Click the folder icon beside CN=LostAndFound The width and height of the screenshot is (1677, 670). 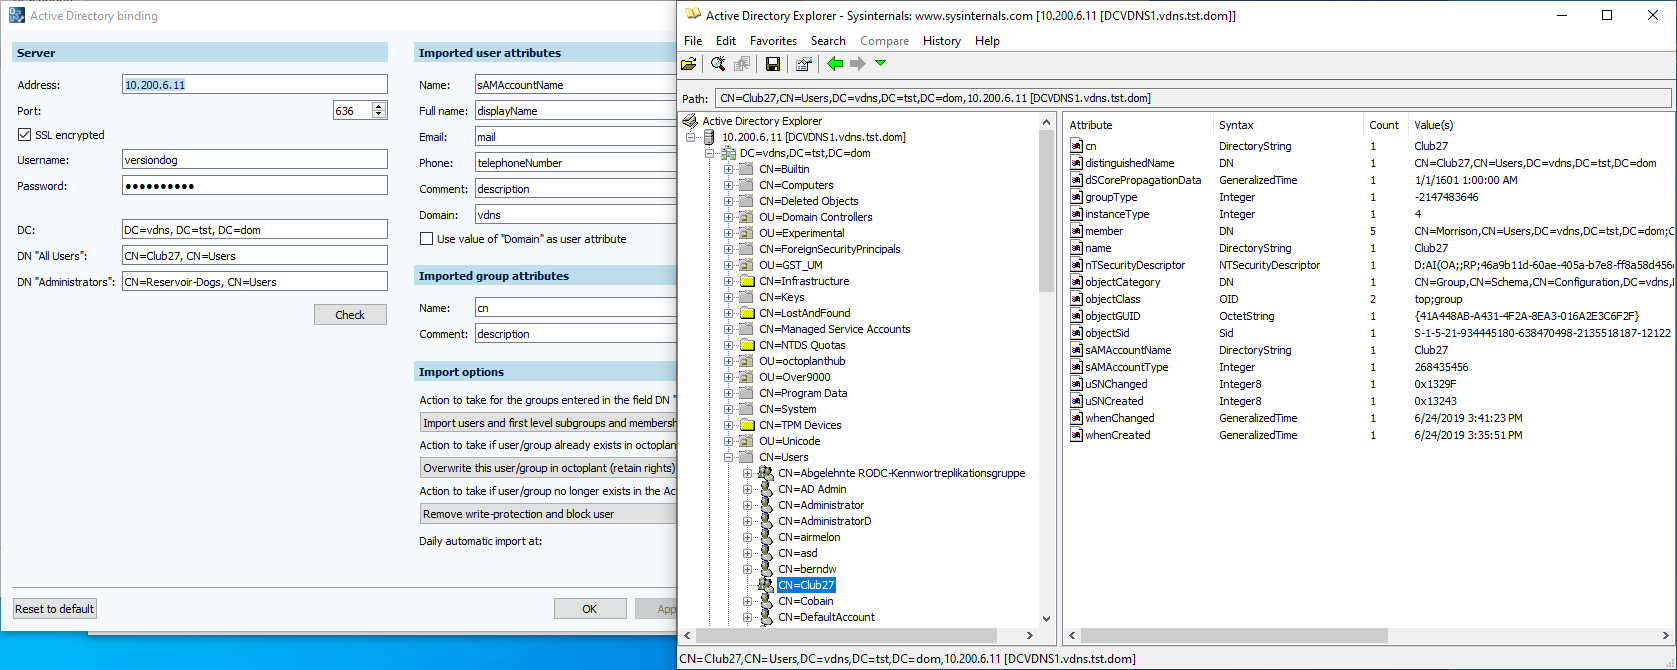(746, 313)
